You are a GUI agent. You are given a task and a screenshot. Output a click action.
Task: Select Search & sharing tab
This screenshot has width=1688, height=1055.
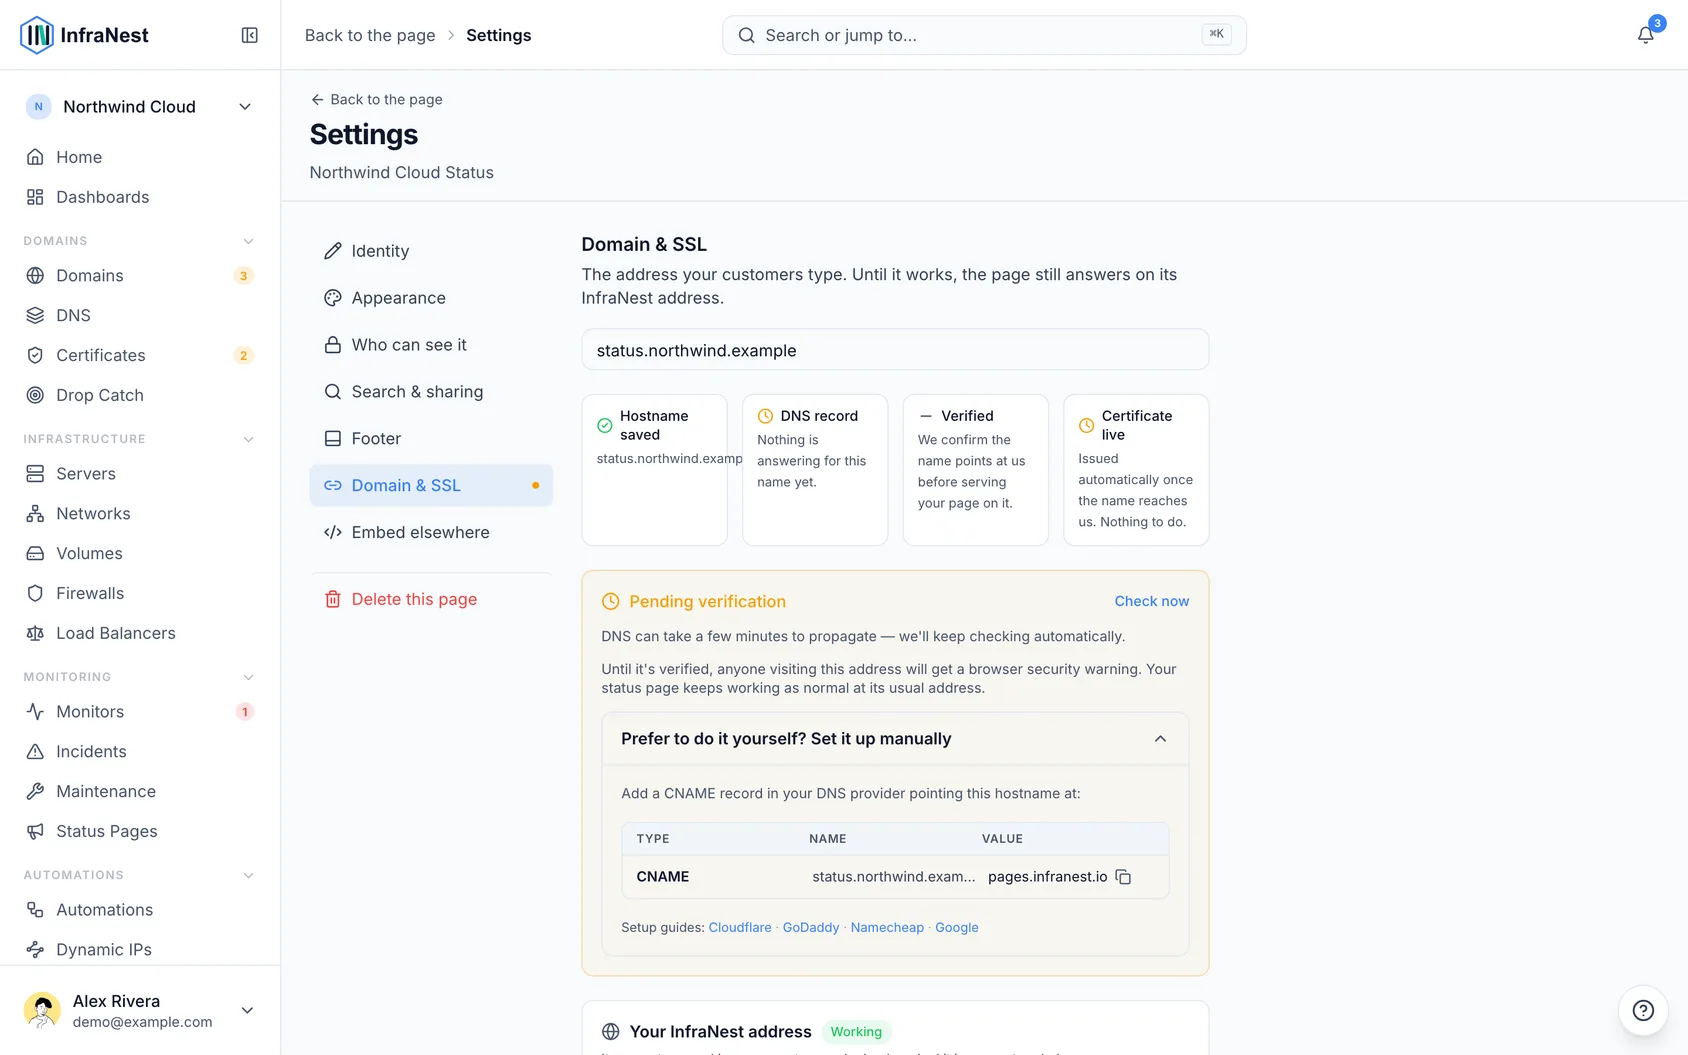[431, 392]
